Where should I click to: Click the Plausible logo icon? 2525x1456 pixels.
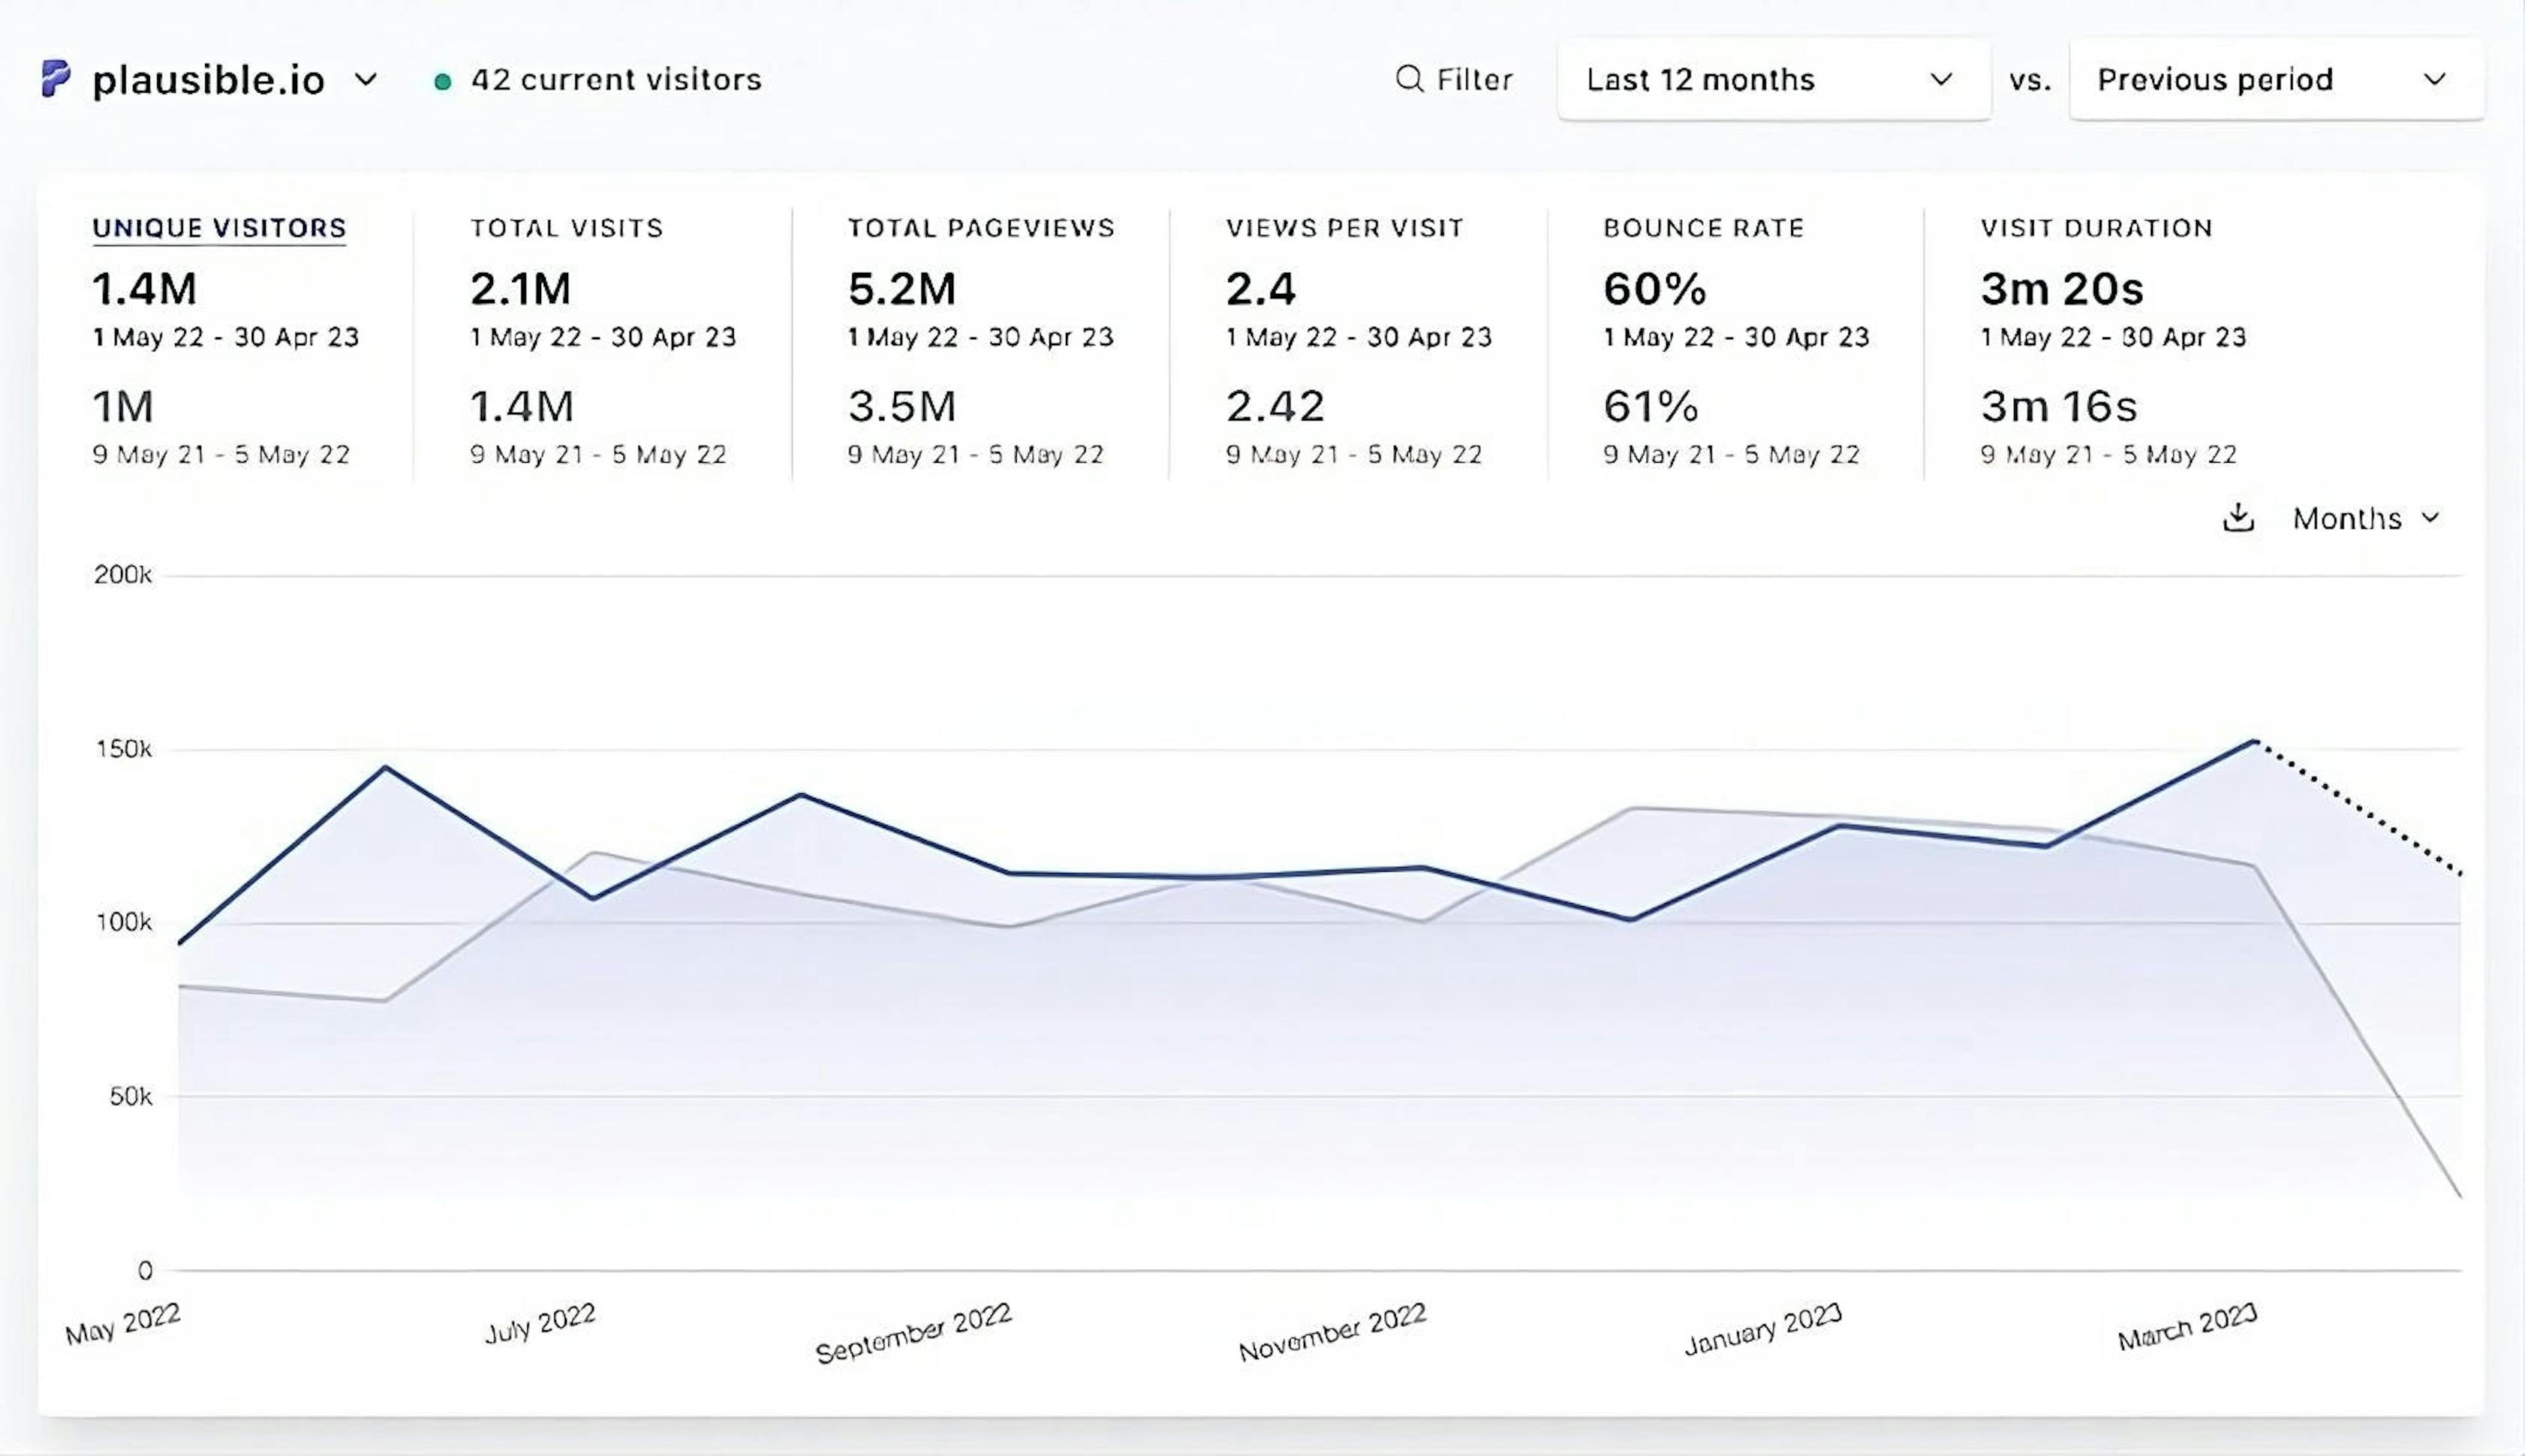[x=56, y=79]
